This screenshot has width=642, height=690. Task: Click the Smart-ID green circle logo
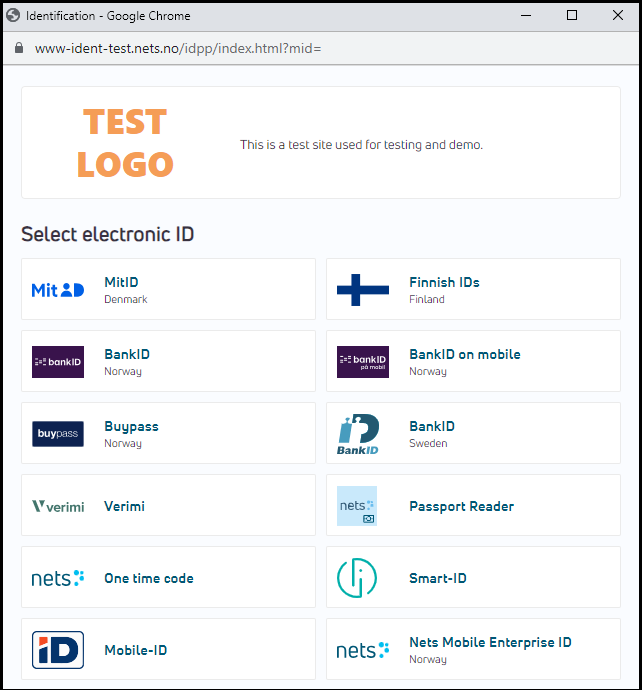point(357,578)
